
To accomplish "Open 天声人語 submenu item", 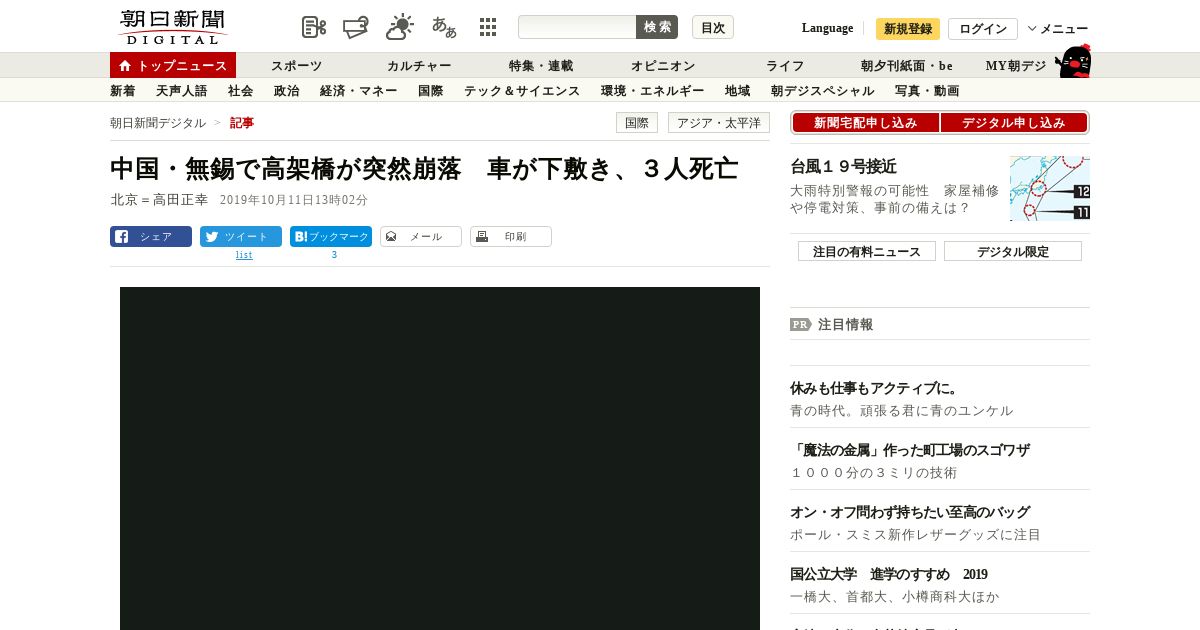I will point(182,91).
